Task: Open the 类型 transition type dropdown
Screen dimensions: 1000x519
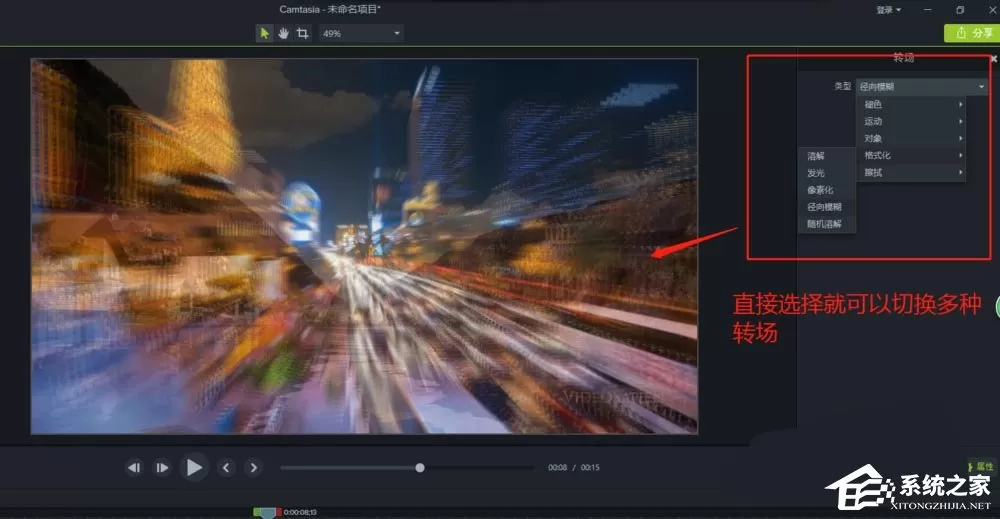Action: pyautogui.click(x=922, y=86)
